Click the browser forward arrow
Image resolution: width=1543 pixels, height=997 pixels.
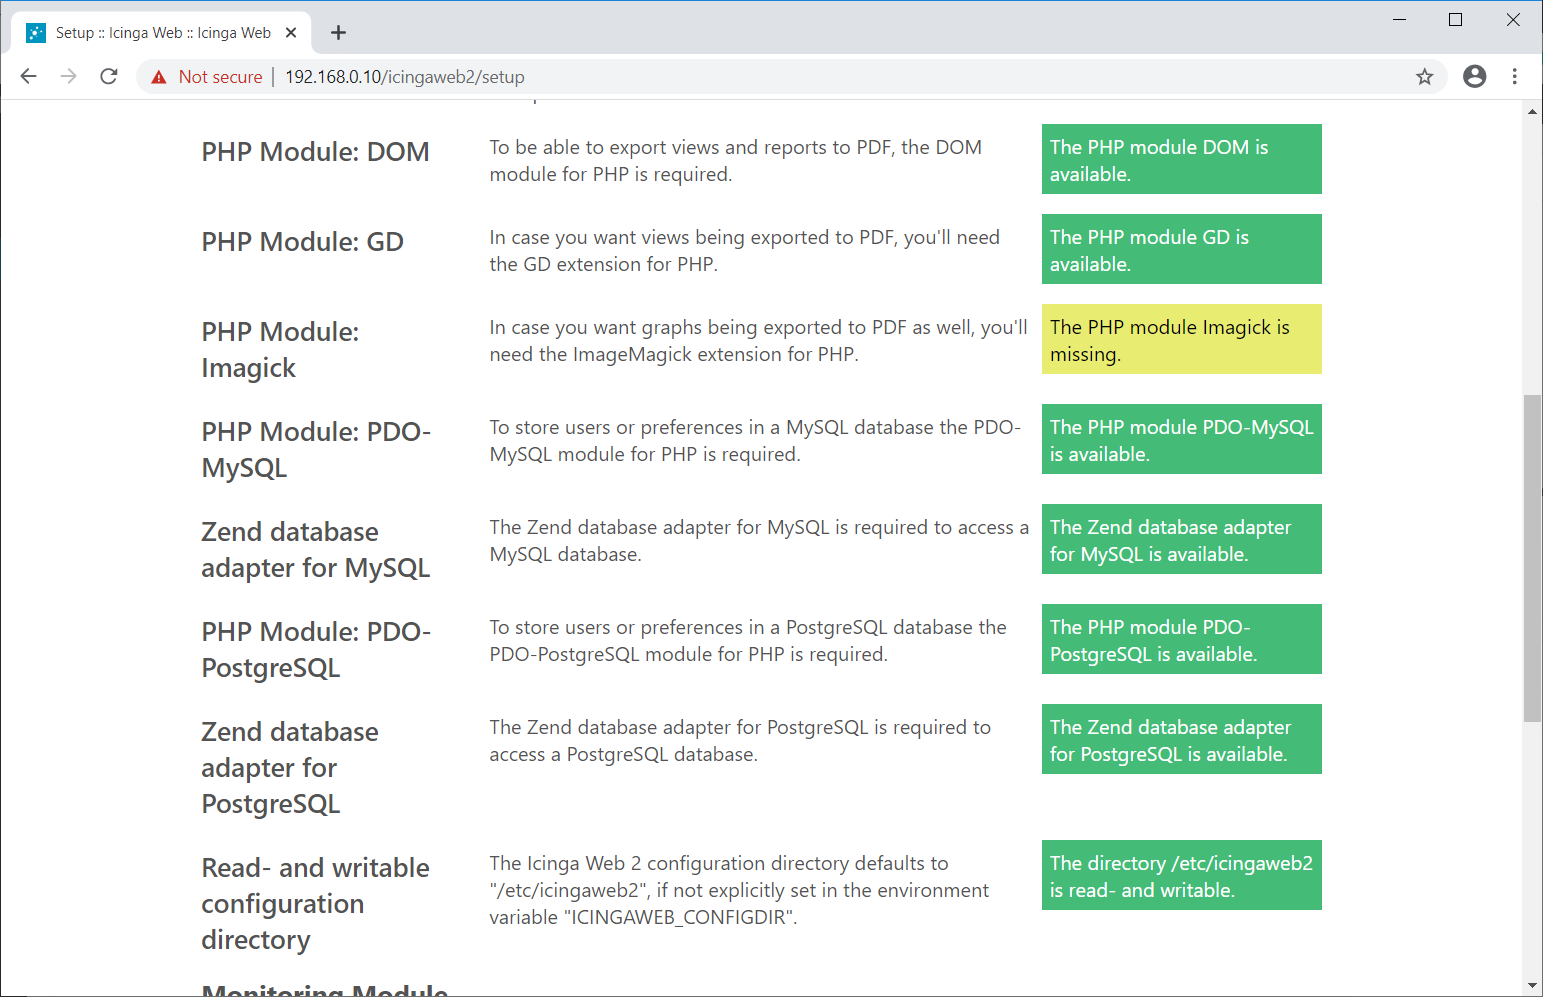click(68, 77)
